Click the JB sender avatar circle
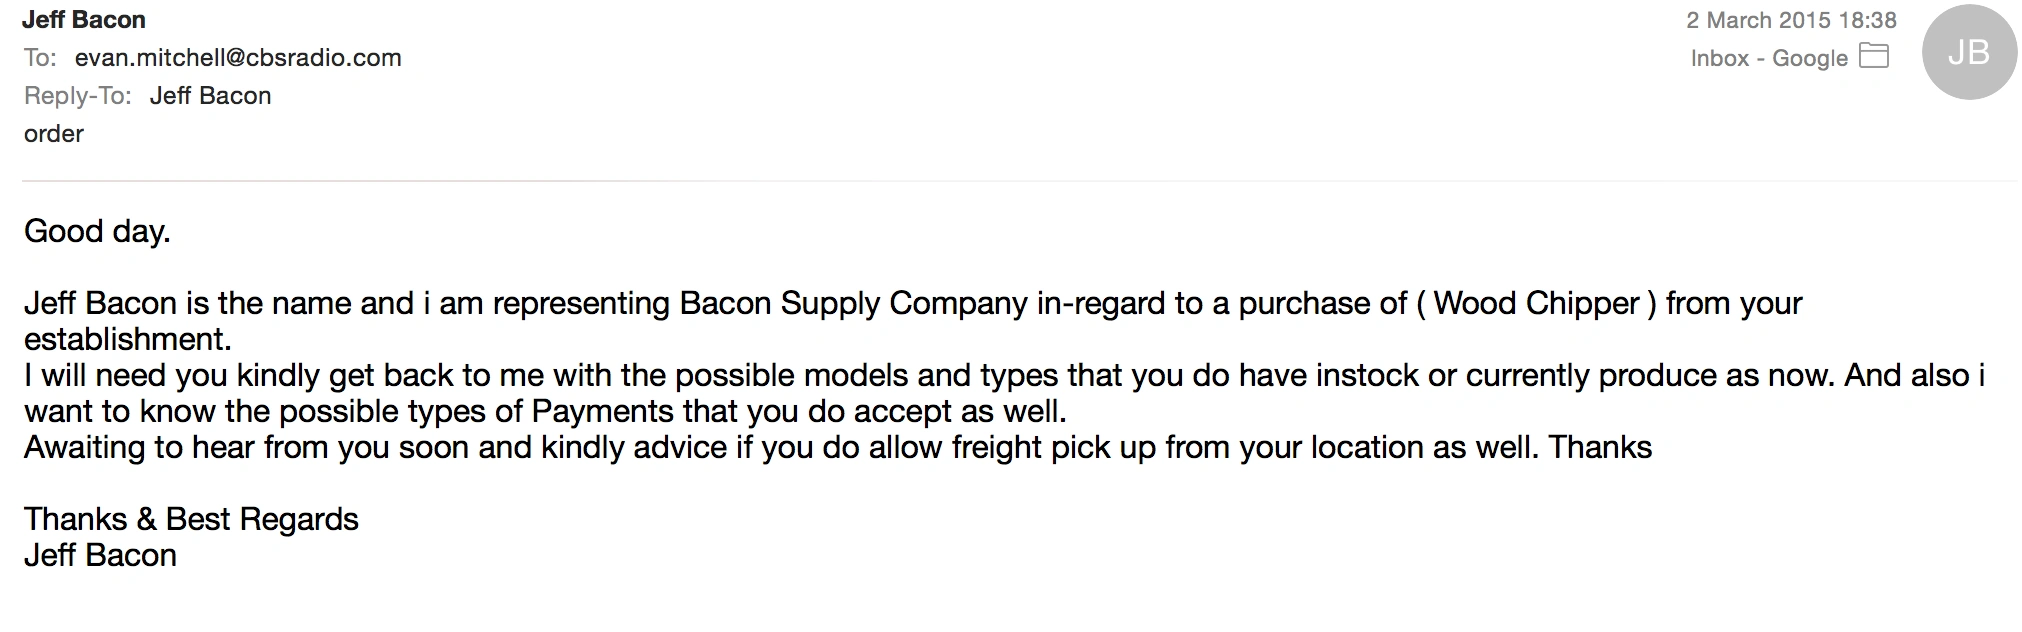The height and width of the screenshot is (632, 2022). click(1968, 53)
